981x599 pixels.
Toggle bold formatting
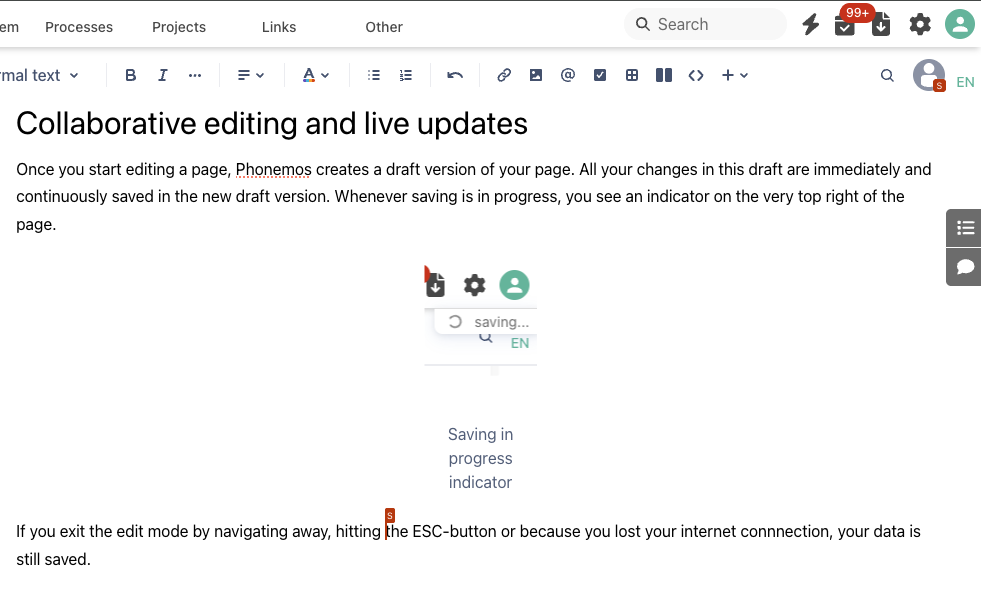click(x=130, y=75)
